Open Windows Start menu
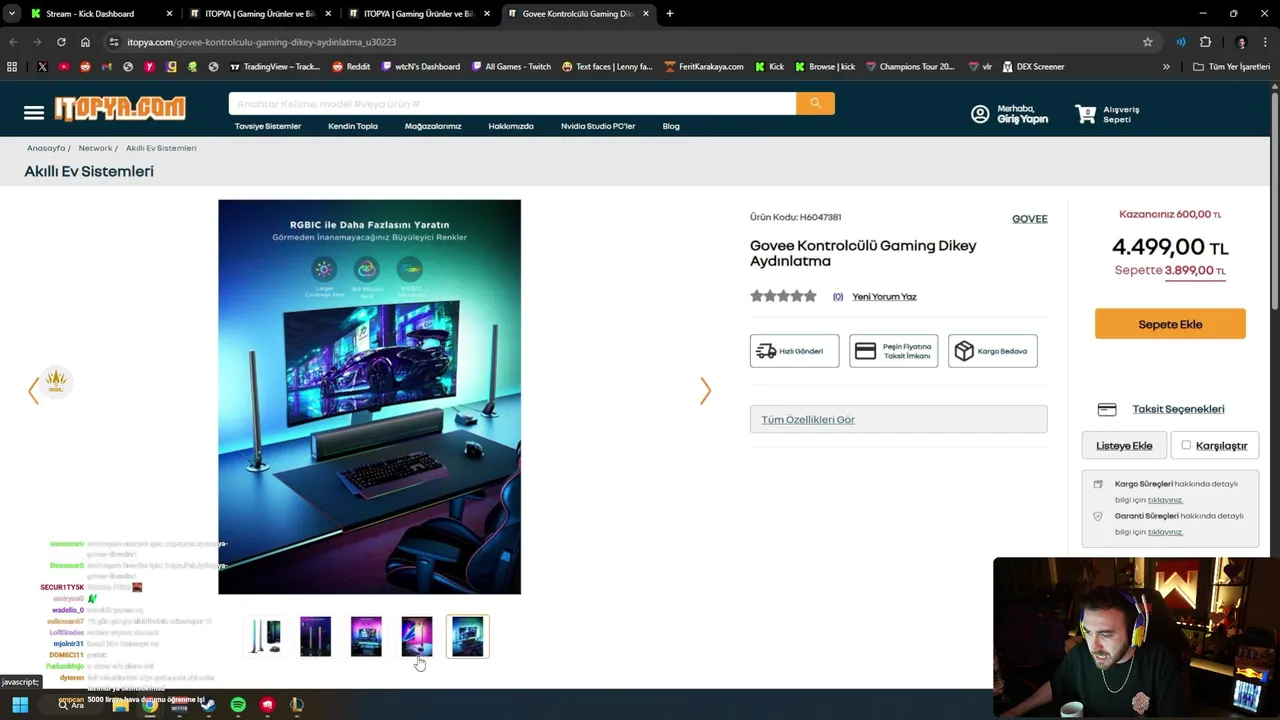Viewport: 1280px width, 720px height. 20,704
